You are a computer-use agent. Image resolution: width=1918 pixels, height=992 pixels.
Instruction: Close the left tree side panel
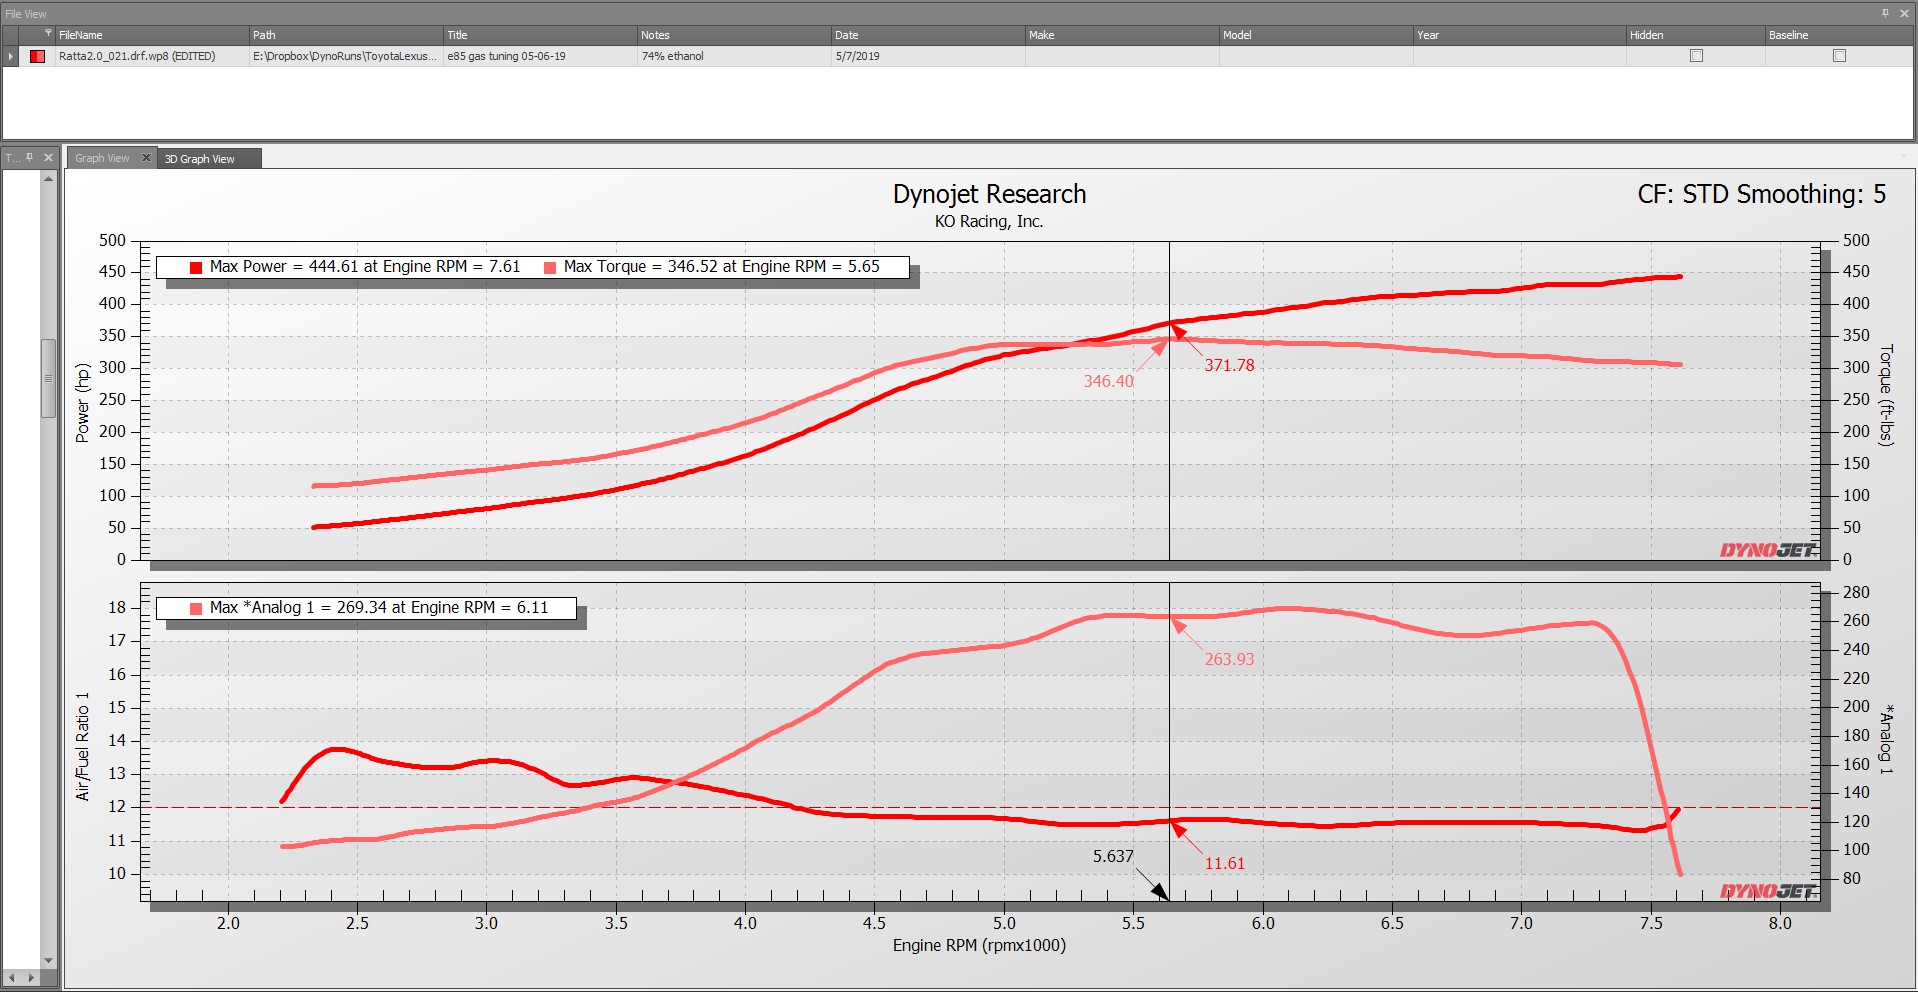(48, 158)
